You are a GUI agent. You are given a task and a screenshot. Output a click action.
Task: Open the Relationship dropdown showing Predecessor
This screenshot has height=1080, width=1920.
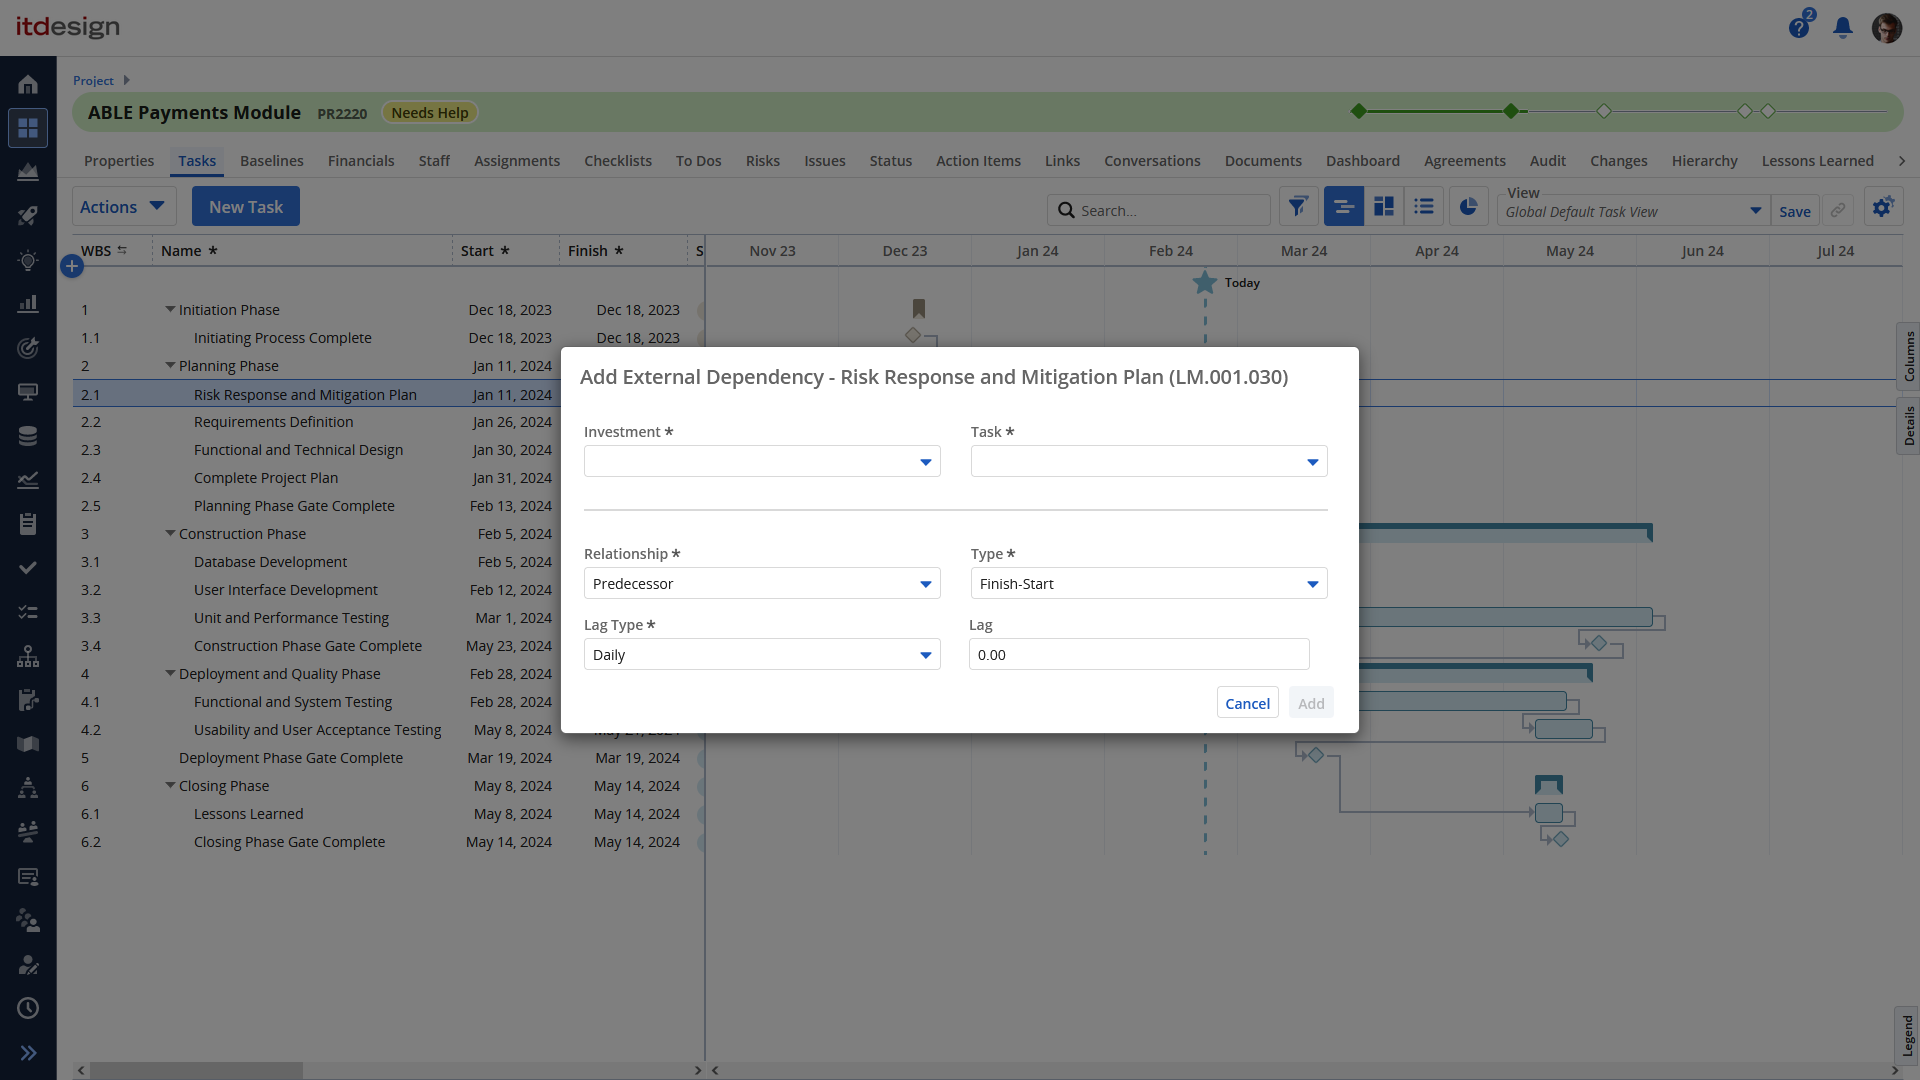[x=762, y=583]
